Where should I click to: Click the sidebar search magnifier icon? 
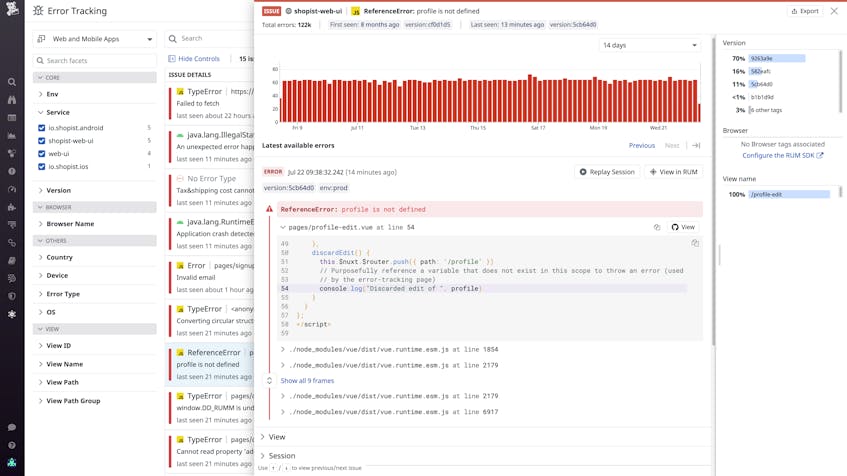click(x=12, y=82)
